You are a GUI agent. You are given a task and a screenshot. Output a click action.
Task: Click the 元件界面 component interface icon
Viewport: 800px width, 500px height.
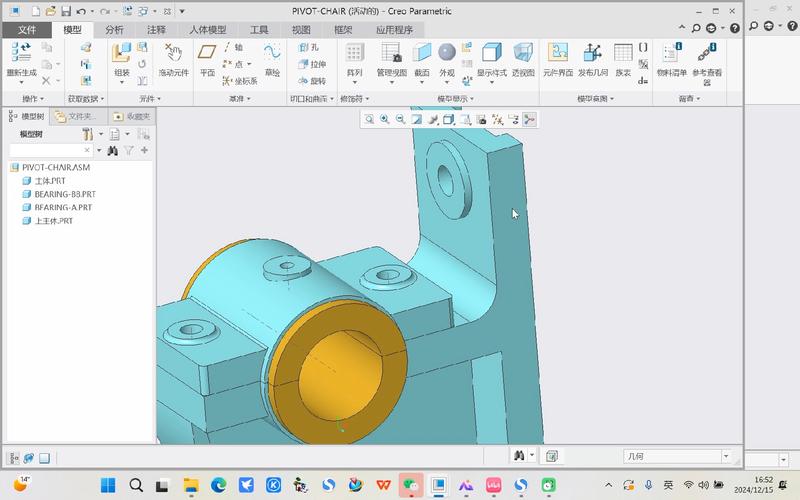[556, 55]
